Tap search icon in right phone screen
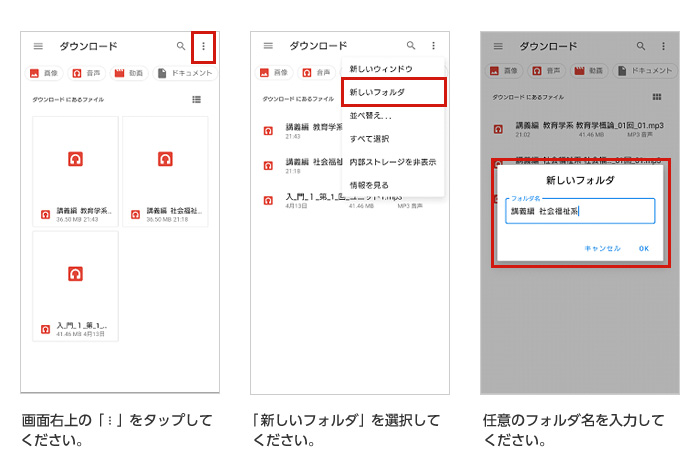This screenshot has height=467, width=700. click(x=641, y=46)
